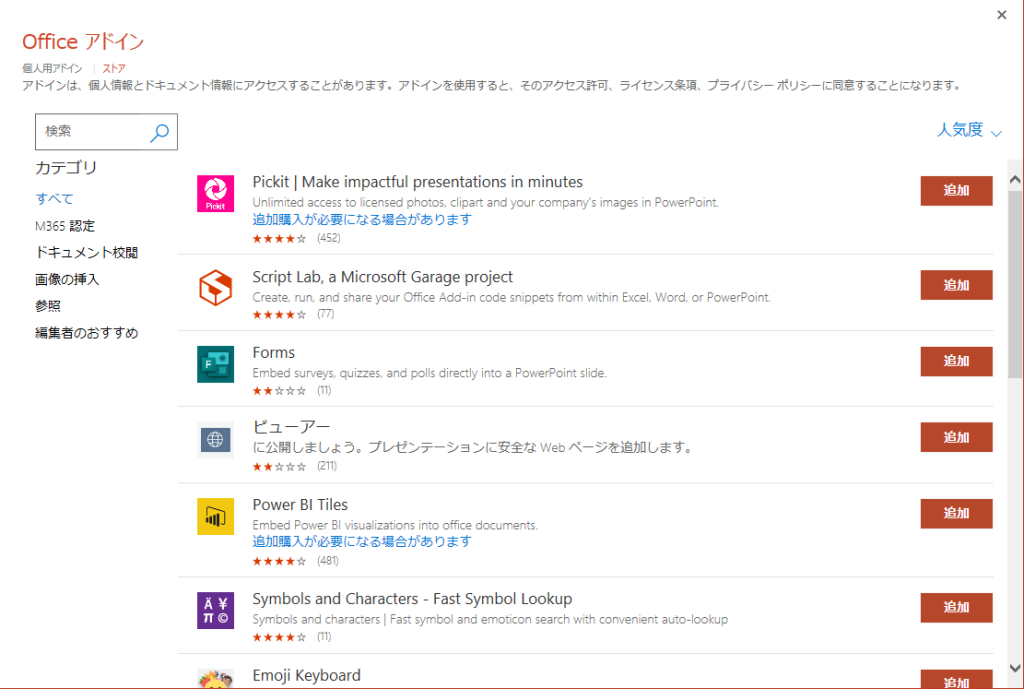The height and width of the screenshot is (689, 1024).
Task: Select the Forms add-in icon
Action: click(215, 362)
